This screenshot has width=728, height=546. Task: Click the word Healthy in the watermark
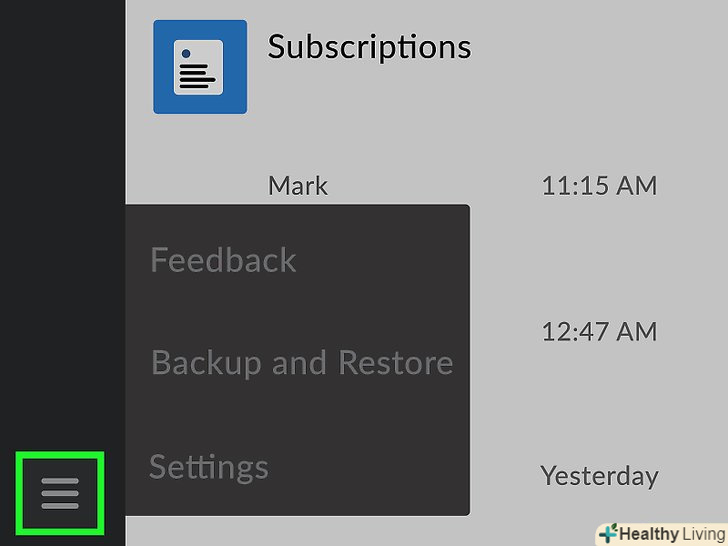pos(646,534)
